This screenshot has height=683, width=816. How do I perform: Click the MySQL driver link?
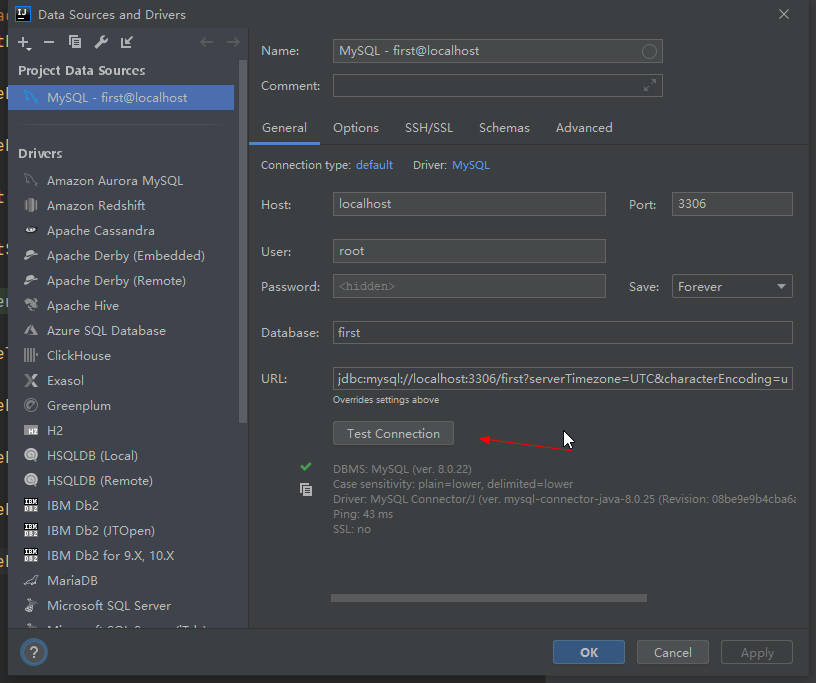coord(470,165)
